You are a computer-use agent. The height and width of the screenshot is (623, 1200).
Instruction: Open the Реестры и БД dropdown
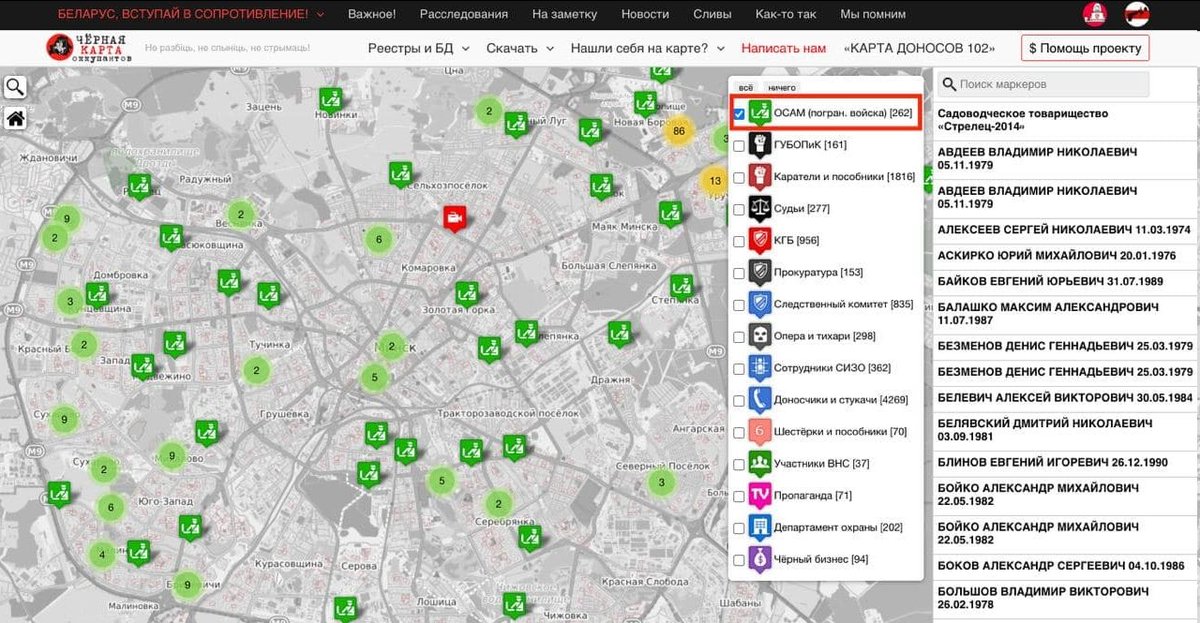(418, 48)
